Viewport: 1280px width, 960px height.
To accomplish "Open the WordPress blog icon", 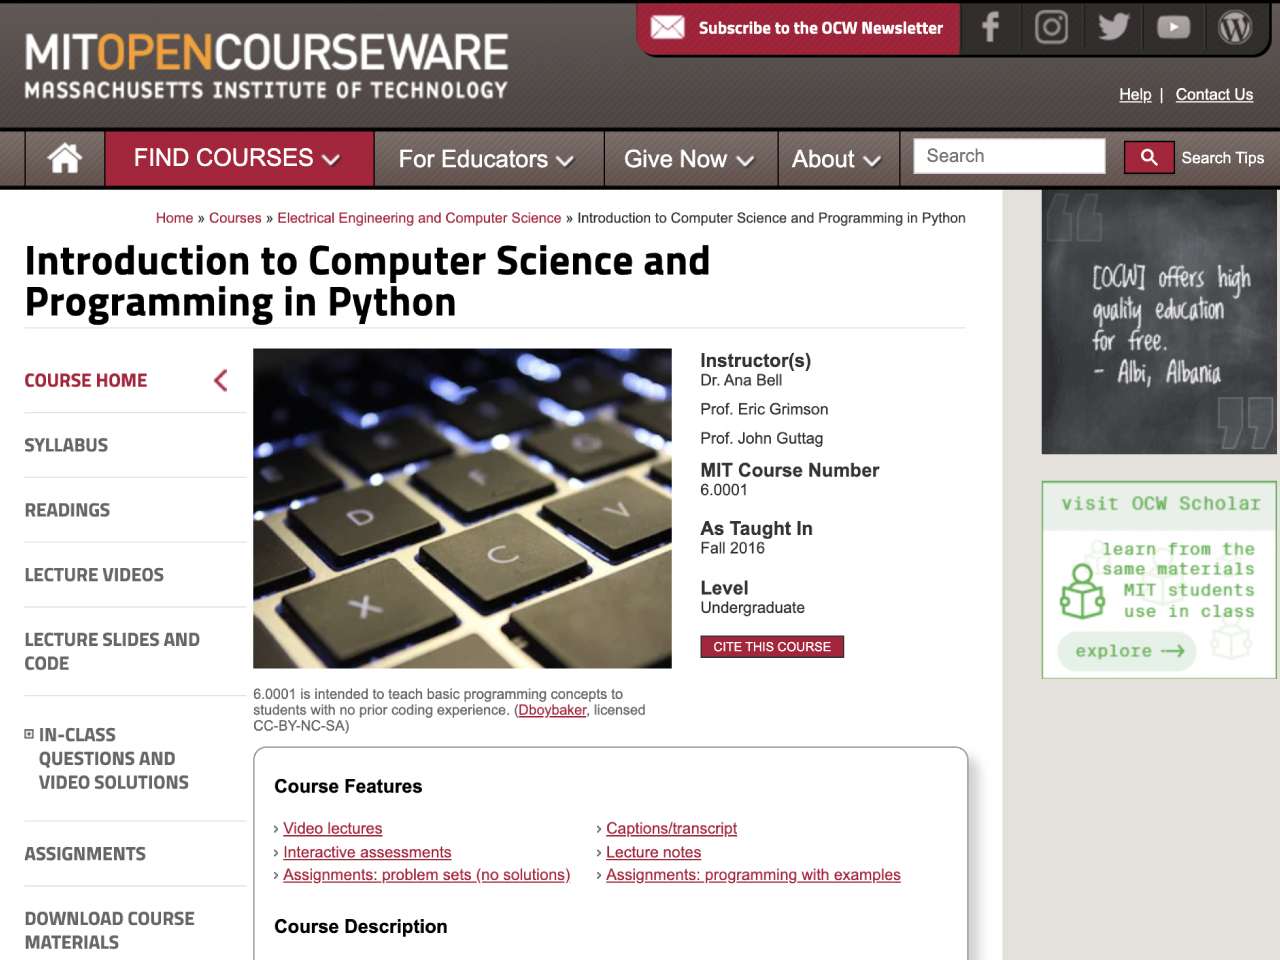I will (x=1235, y=27).
